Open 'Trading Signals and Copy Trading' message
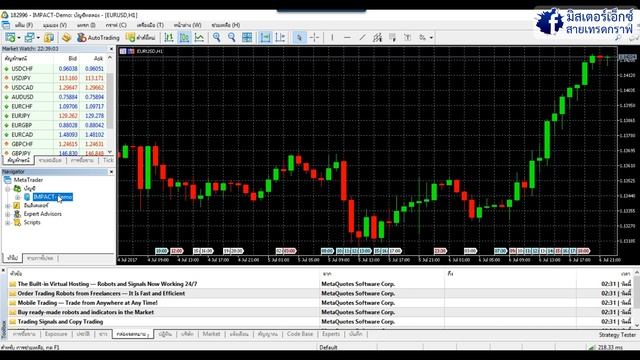Screen dimensions: 640x360 tap(60, 322)
